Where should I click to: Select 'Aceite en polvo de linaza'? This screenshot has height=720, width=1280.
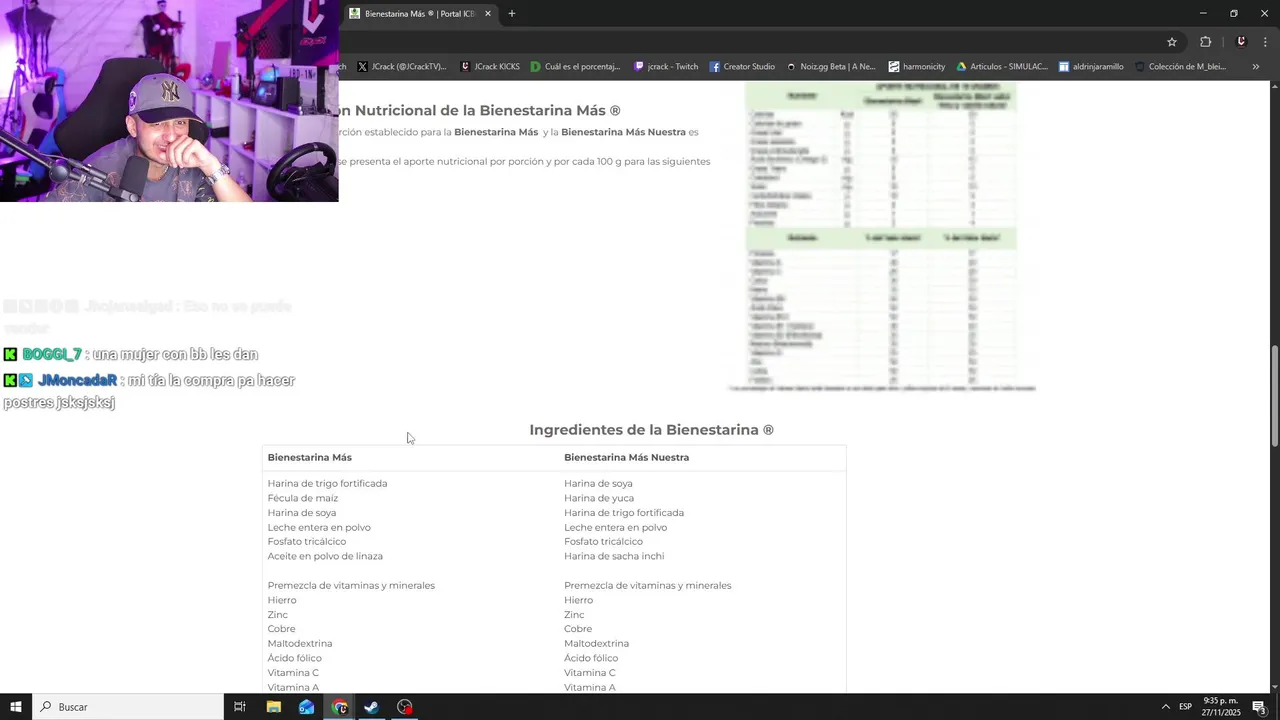coord(325,556)
